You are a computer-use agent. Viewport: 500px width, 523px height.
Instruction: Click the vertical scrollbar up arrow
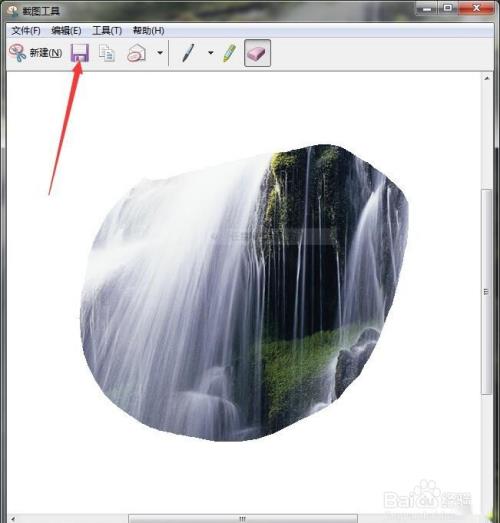(487, 78)
